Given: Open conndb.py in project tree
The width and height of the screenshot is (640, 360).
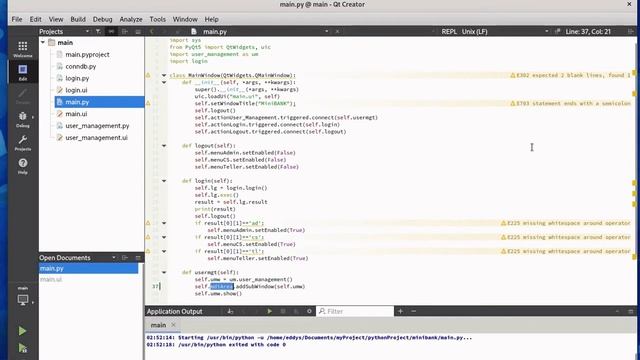Looking at the screenshot, I should (80, 66).
